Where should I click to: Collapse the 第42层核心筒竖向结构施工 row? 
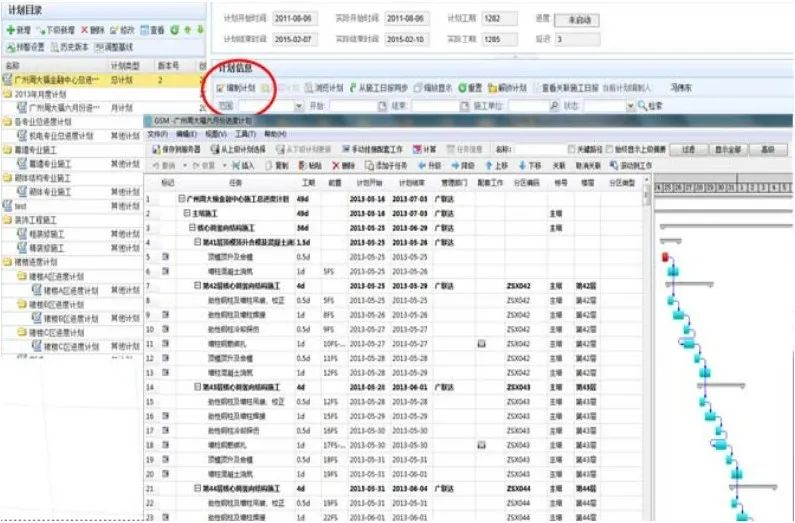[196, 285]
